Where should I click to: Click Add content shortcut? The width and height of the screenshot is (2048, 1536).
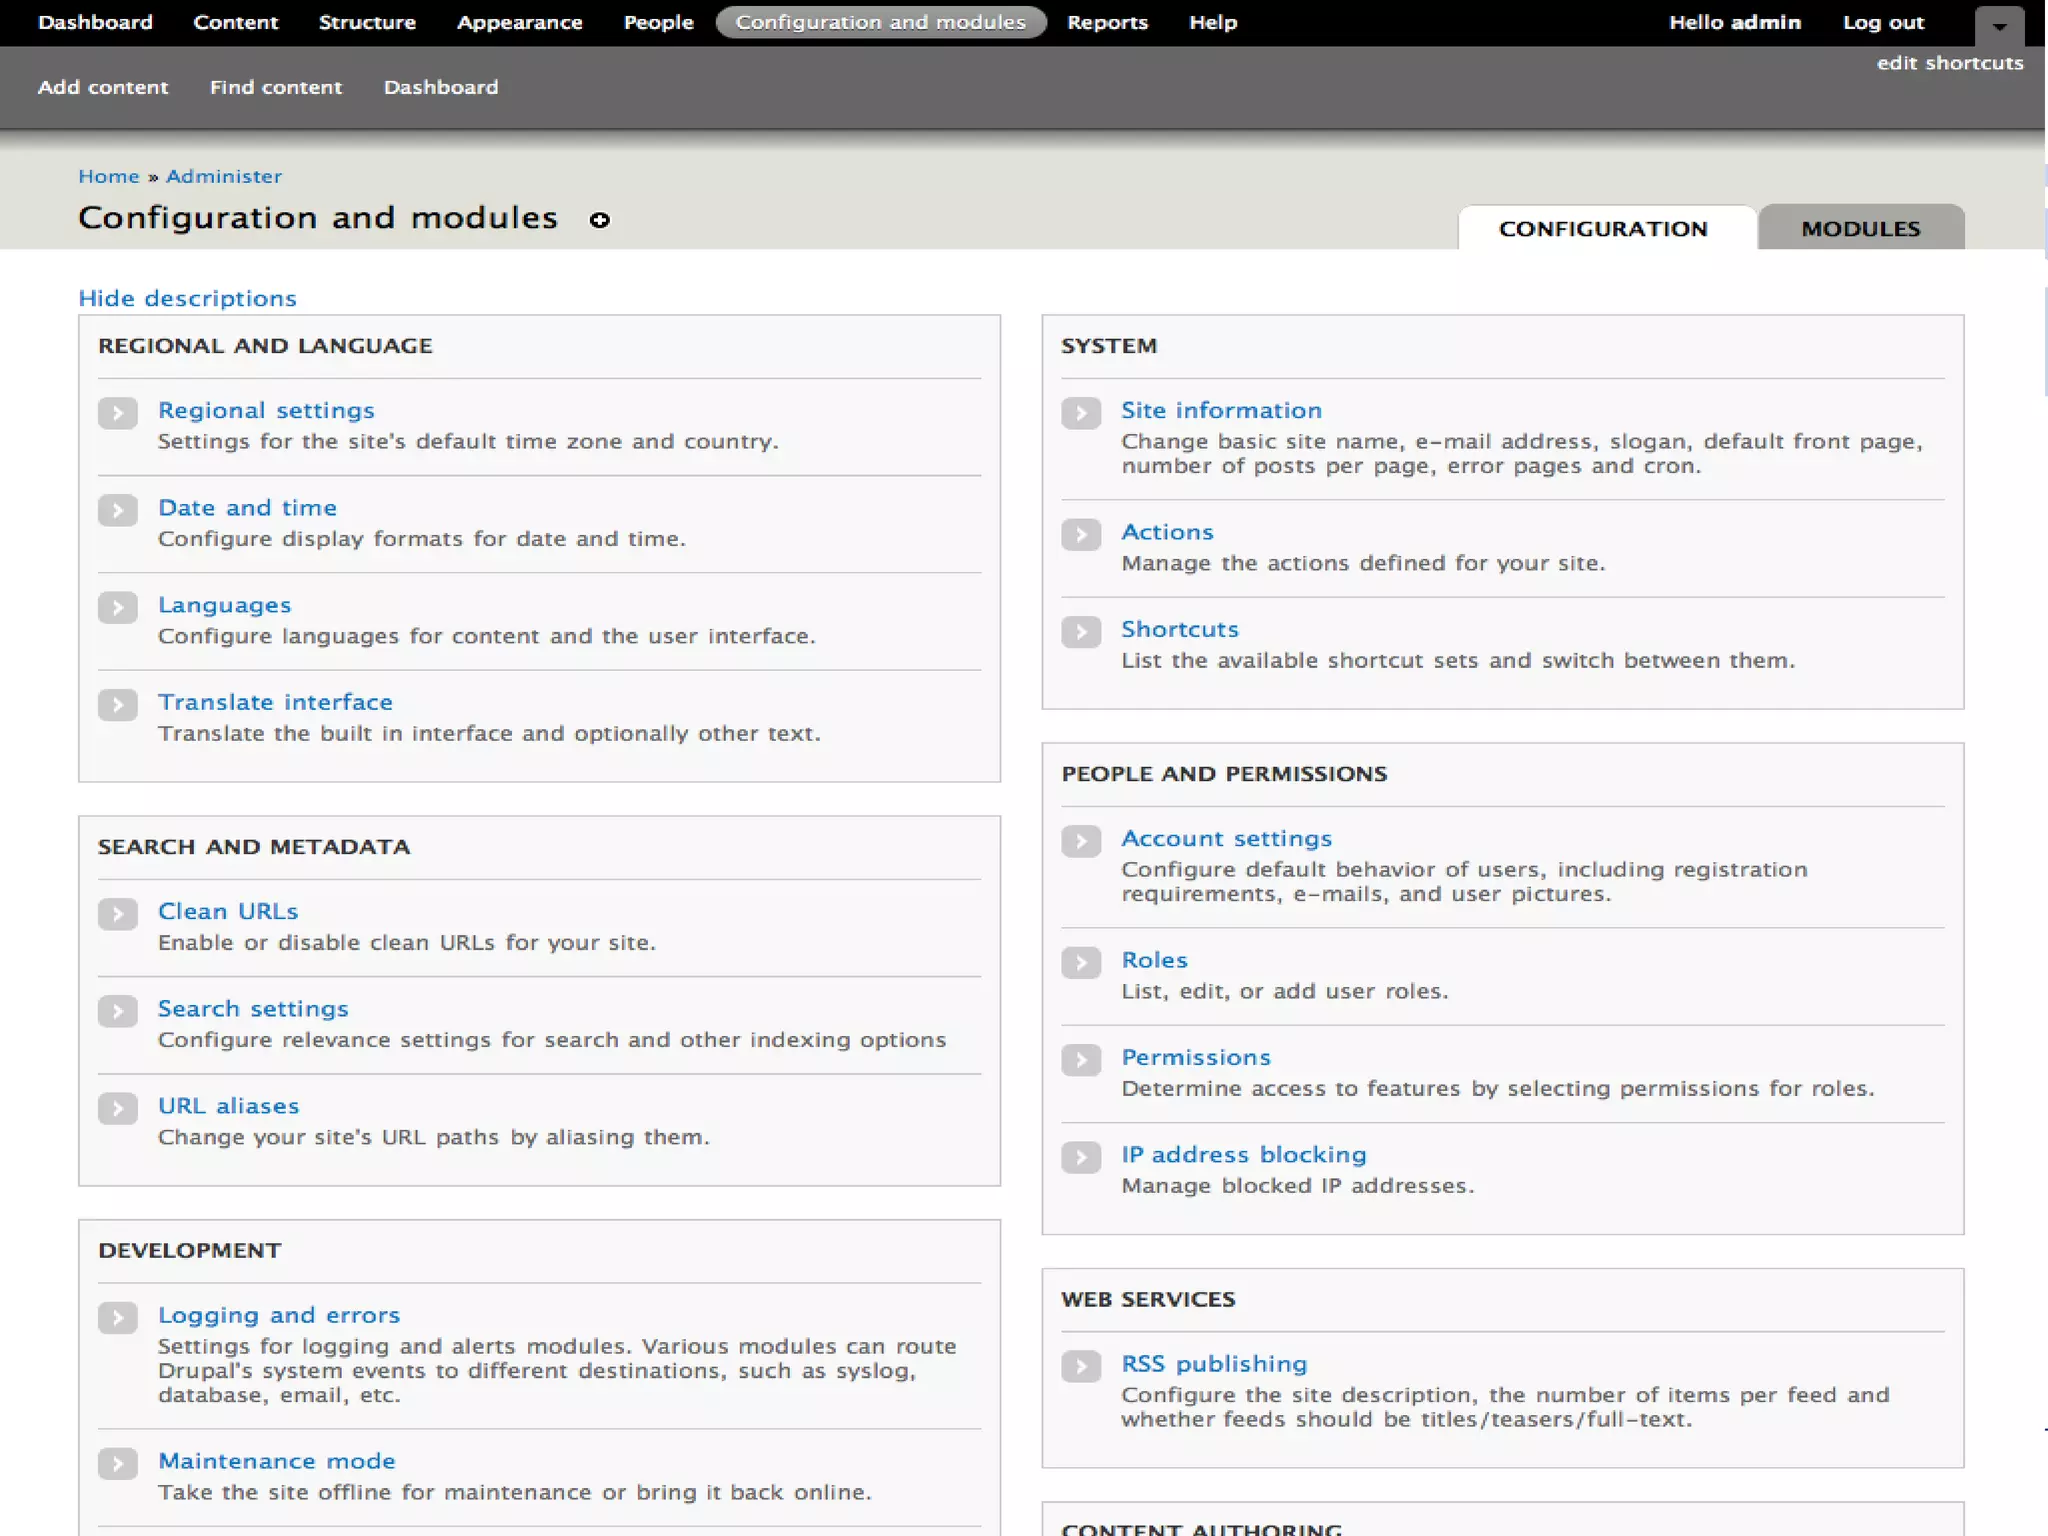[x=103, y=87]
